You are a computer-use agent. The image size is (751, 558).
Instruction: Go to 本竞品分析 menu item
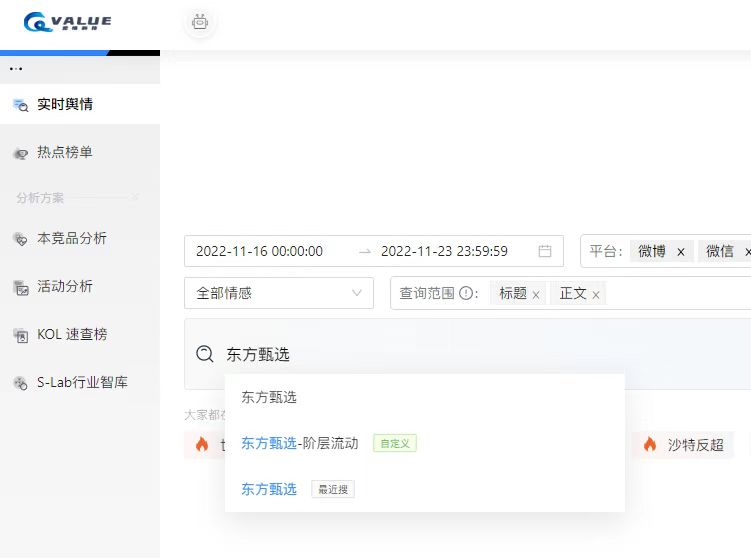(x=72, y=238)
